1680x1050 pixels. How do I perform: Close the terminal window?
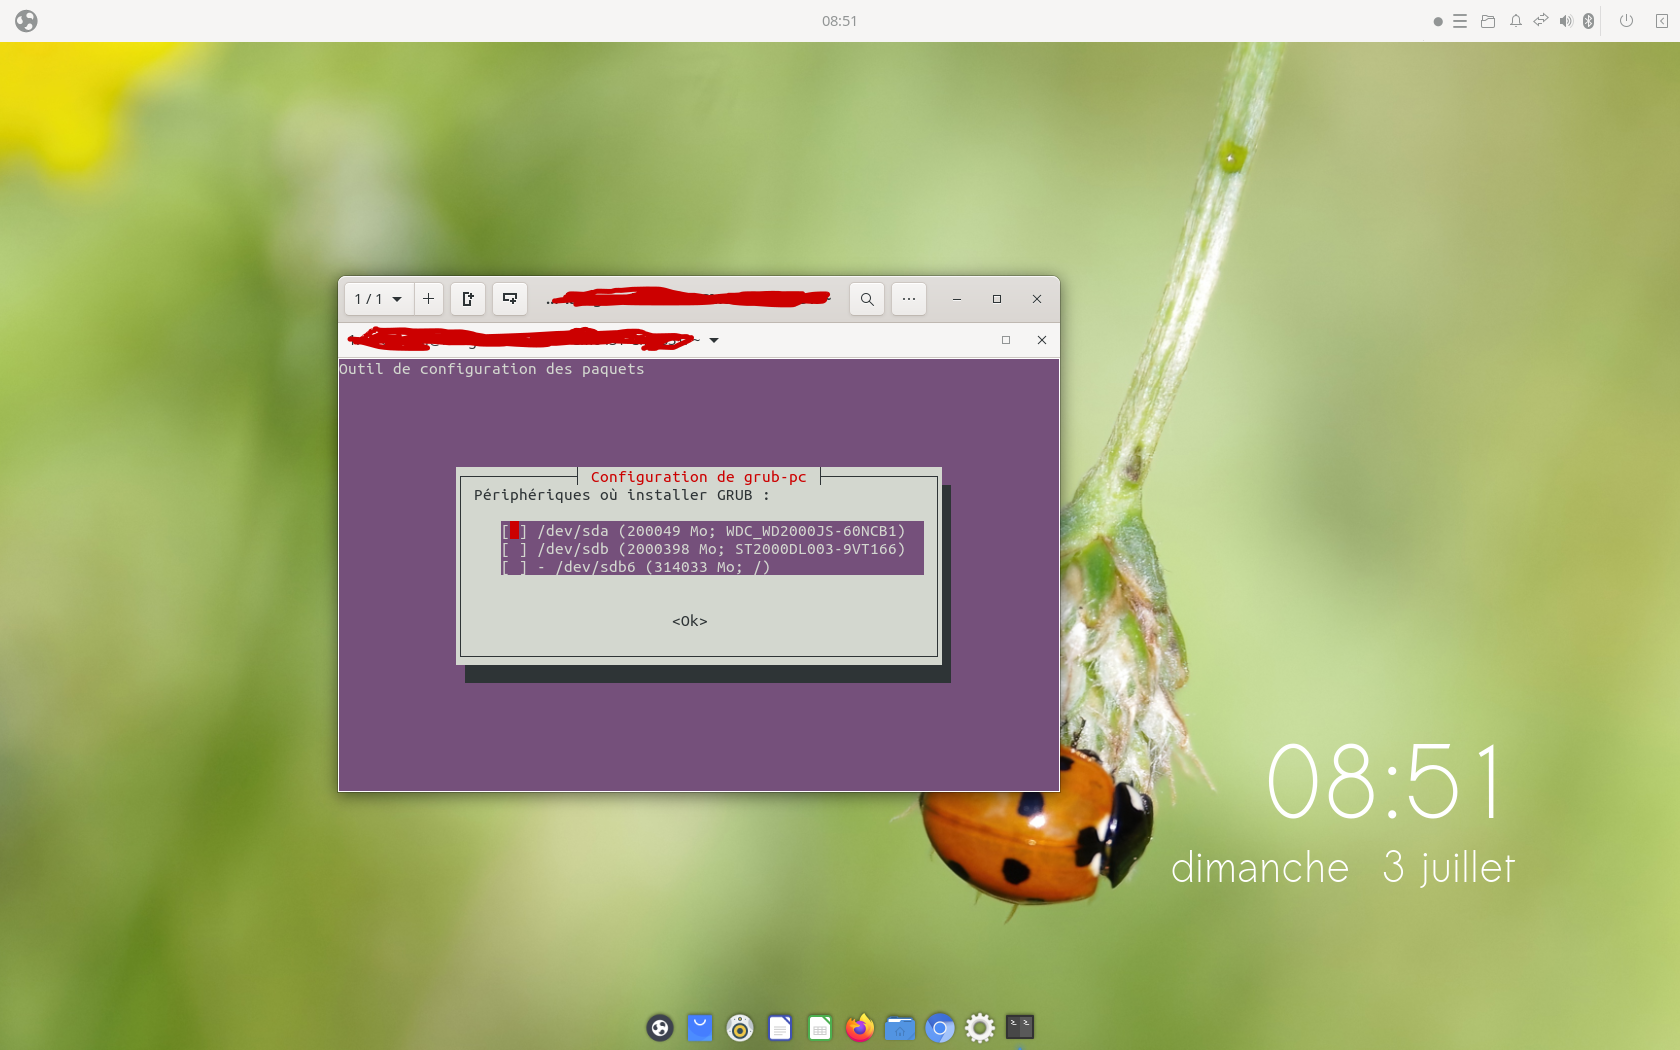coord(1037,299)
